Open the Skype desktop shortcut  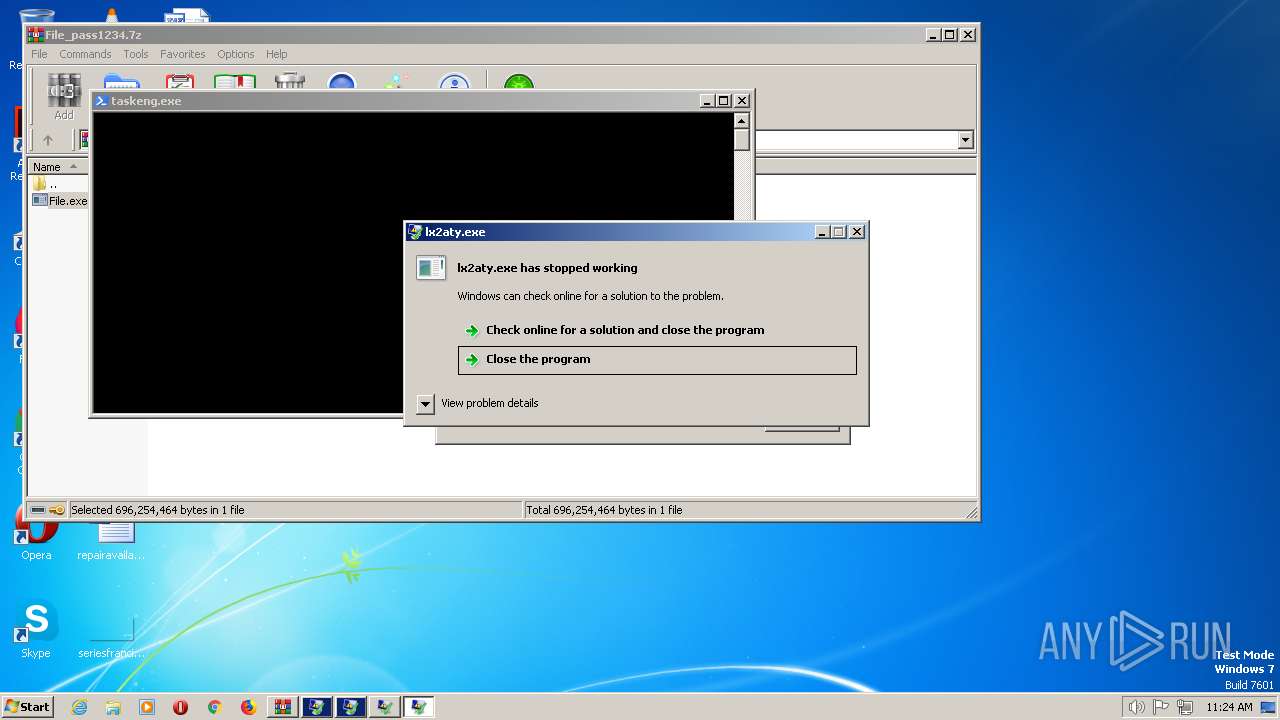(x=36, y=631)
